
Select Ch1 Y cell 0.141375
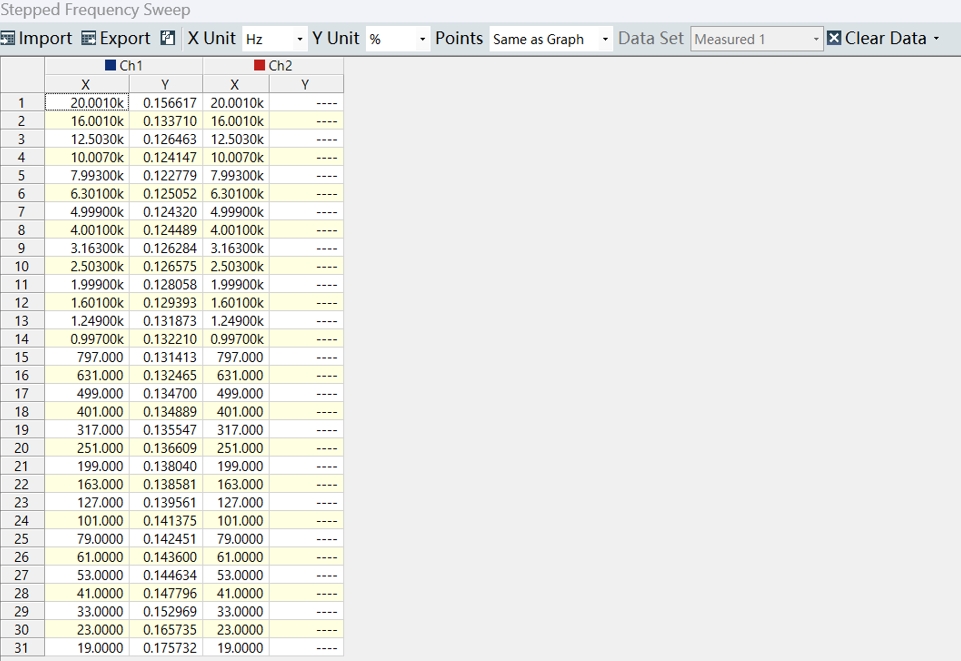coord(166,521)
